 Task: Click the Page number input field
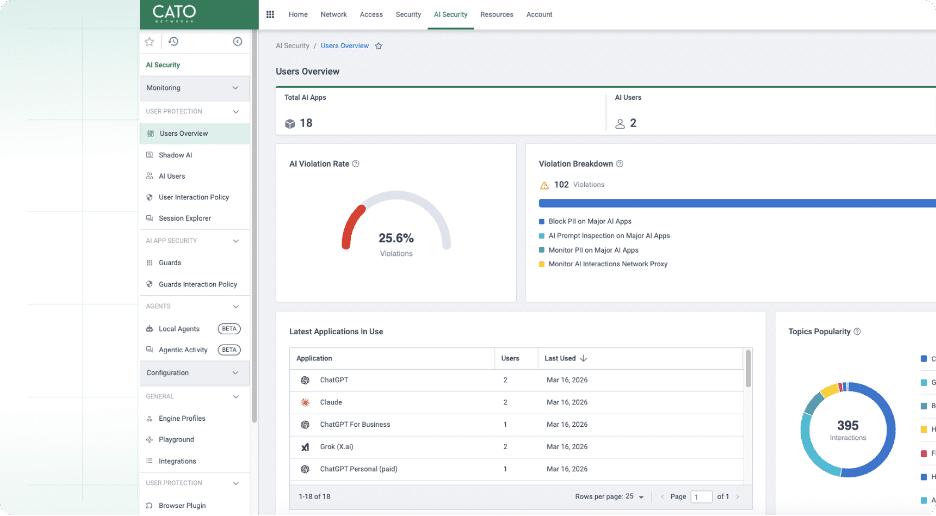click(701, 497)
